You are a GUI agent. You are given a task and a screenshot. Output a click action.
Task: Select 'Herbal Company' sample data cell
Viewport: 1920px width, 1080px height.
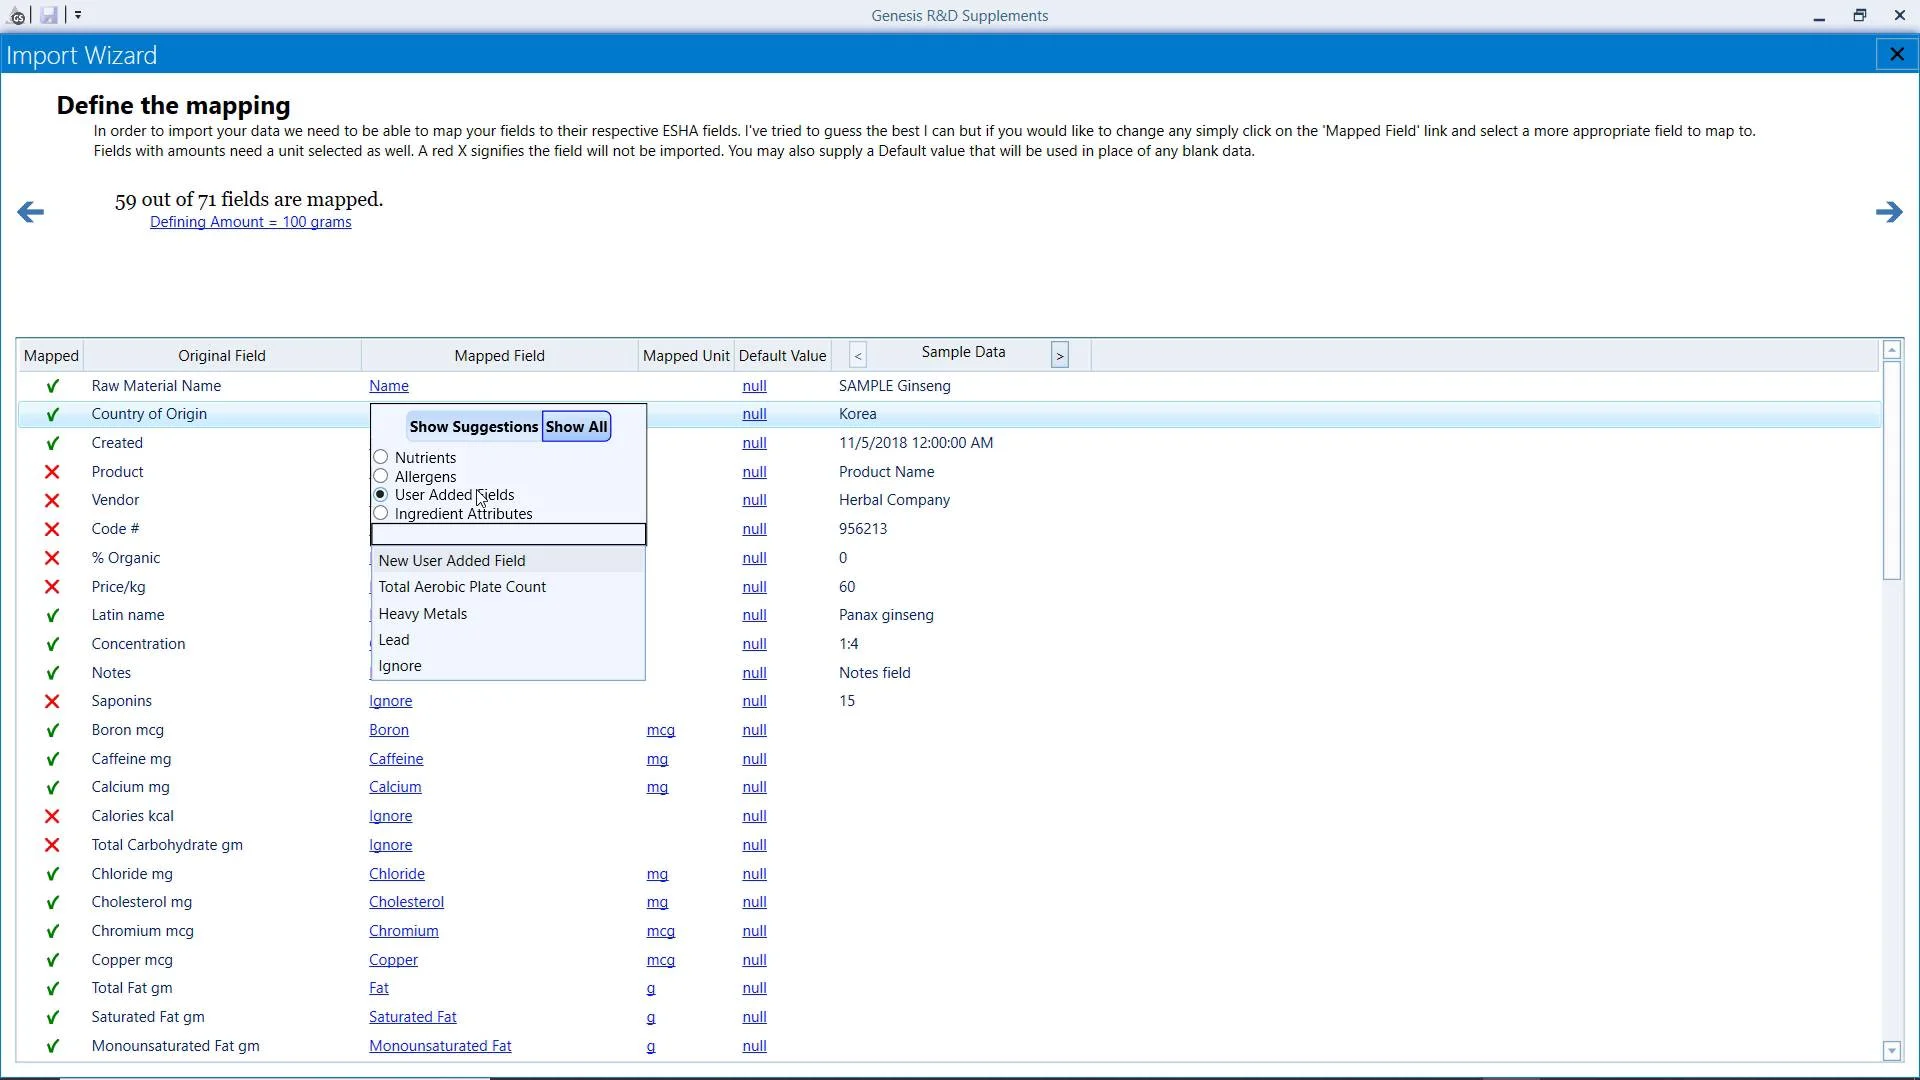pos(894,500)
